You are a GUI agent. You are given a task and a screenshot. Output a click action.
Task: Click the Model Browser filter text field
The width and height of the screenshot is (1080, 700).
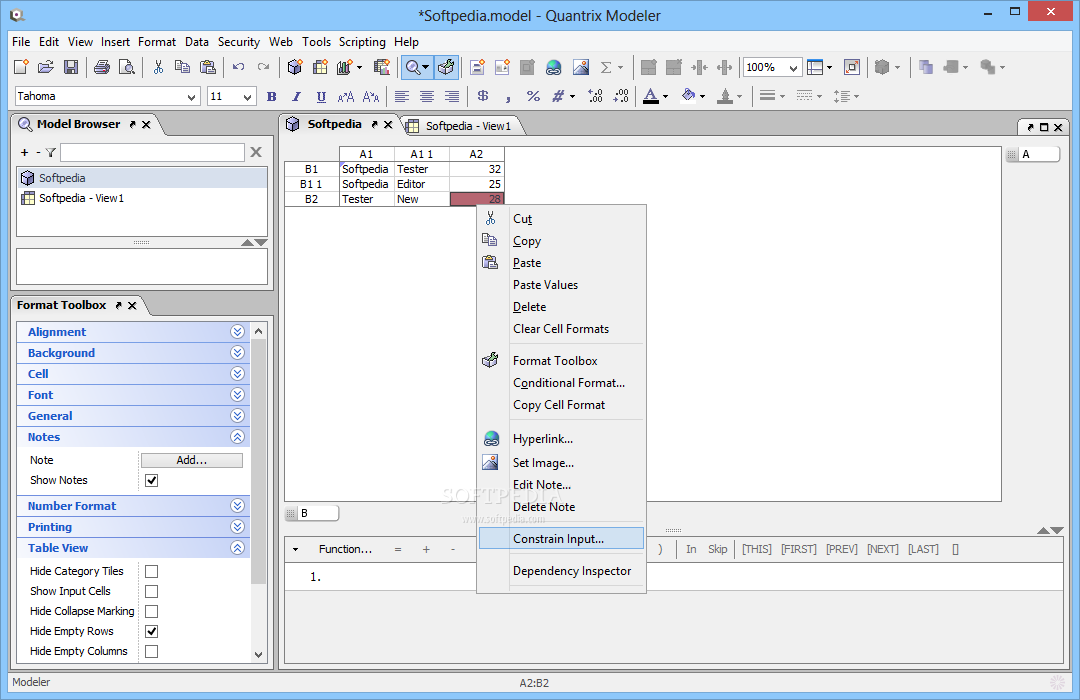pos(152,152)
